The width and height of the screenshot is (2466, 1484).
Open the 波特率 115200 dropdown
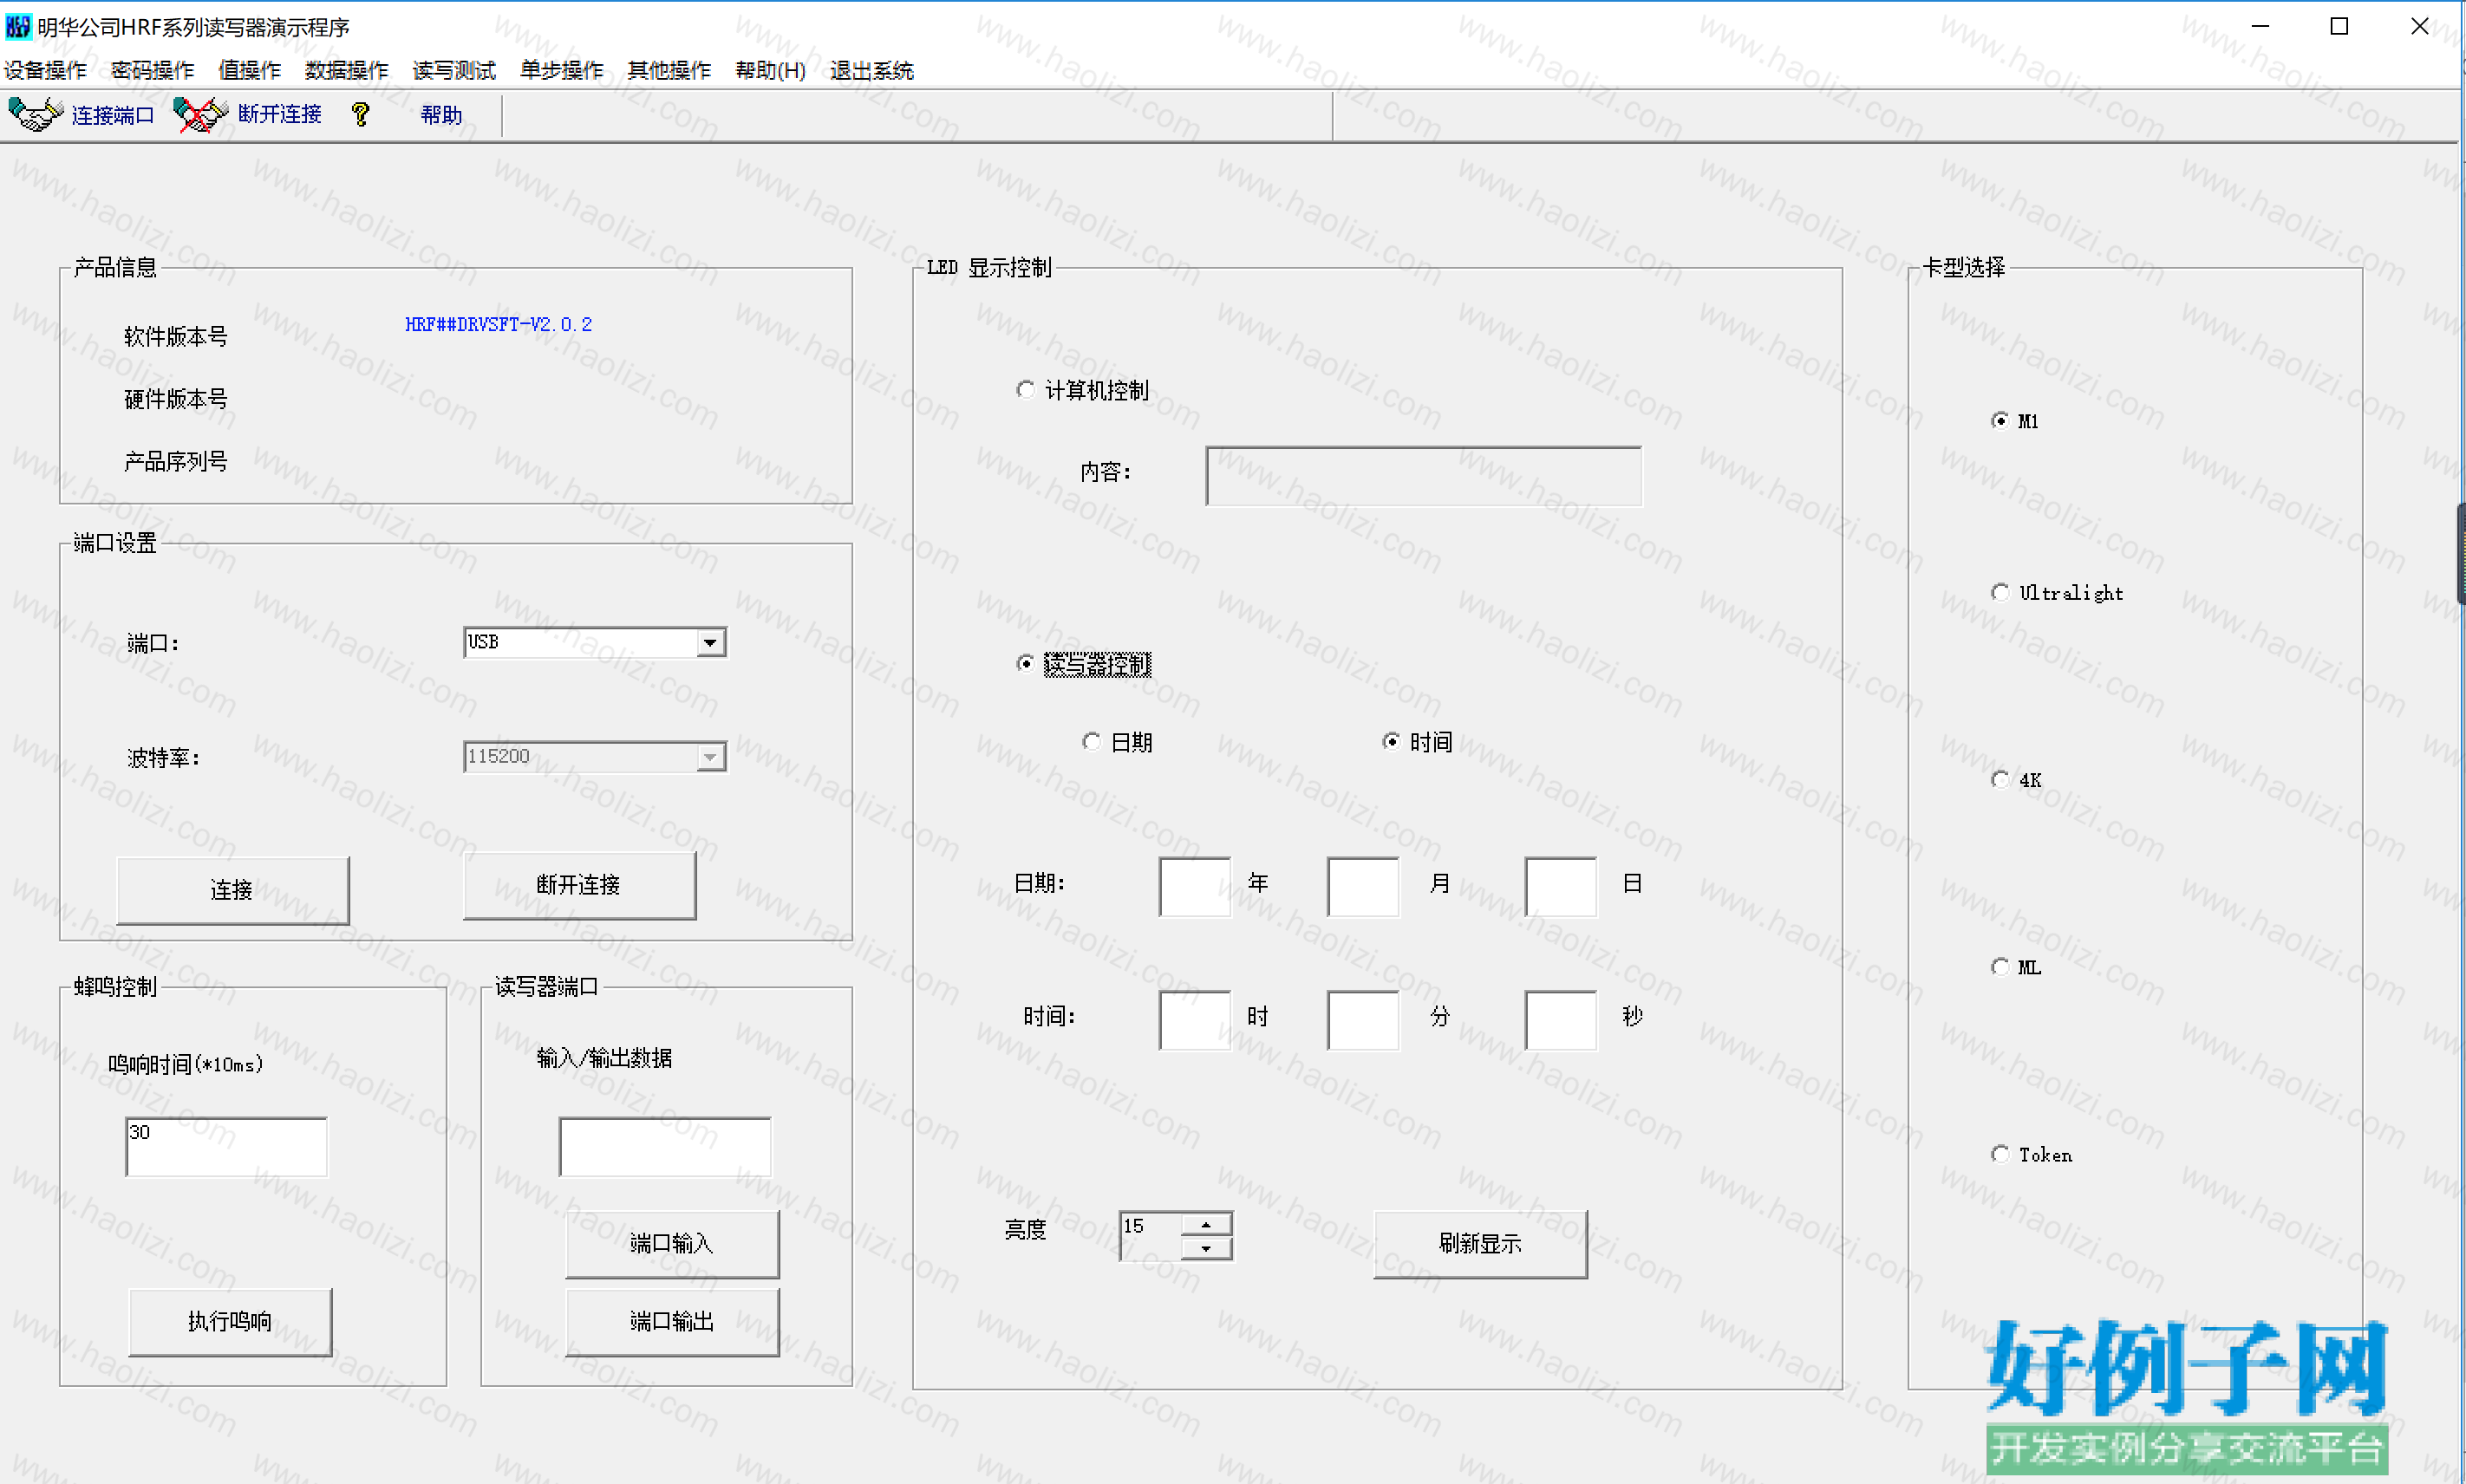pos(710,757)
